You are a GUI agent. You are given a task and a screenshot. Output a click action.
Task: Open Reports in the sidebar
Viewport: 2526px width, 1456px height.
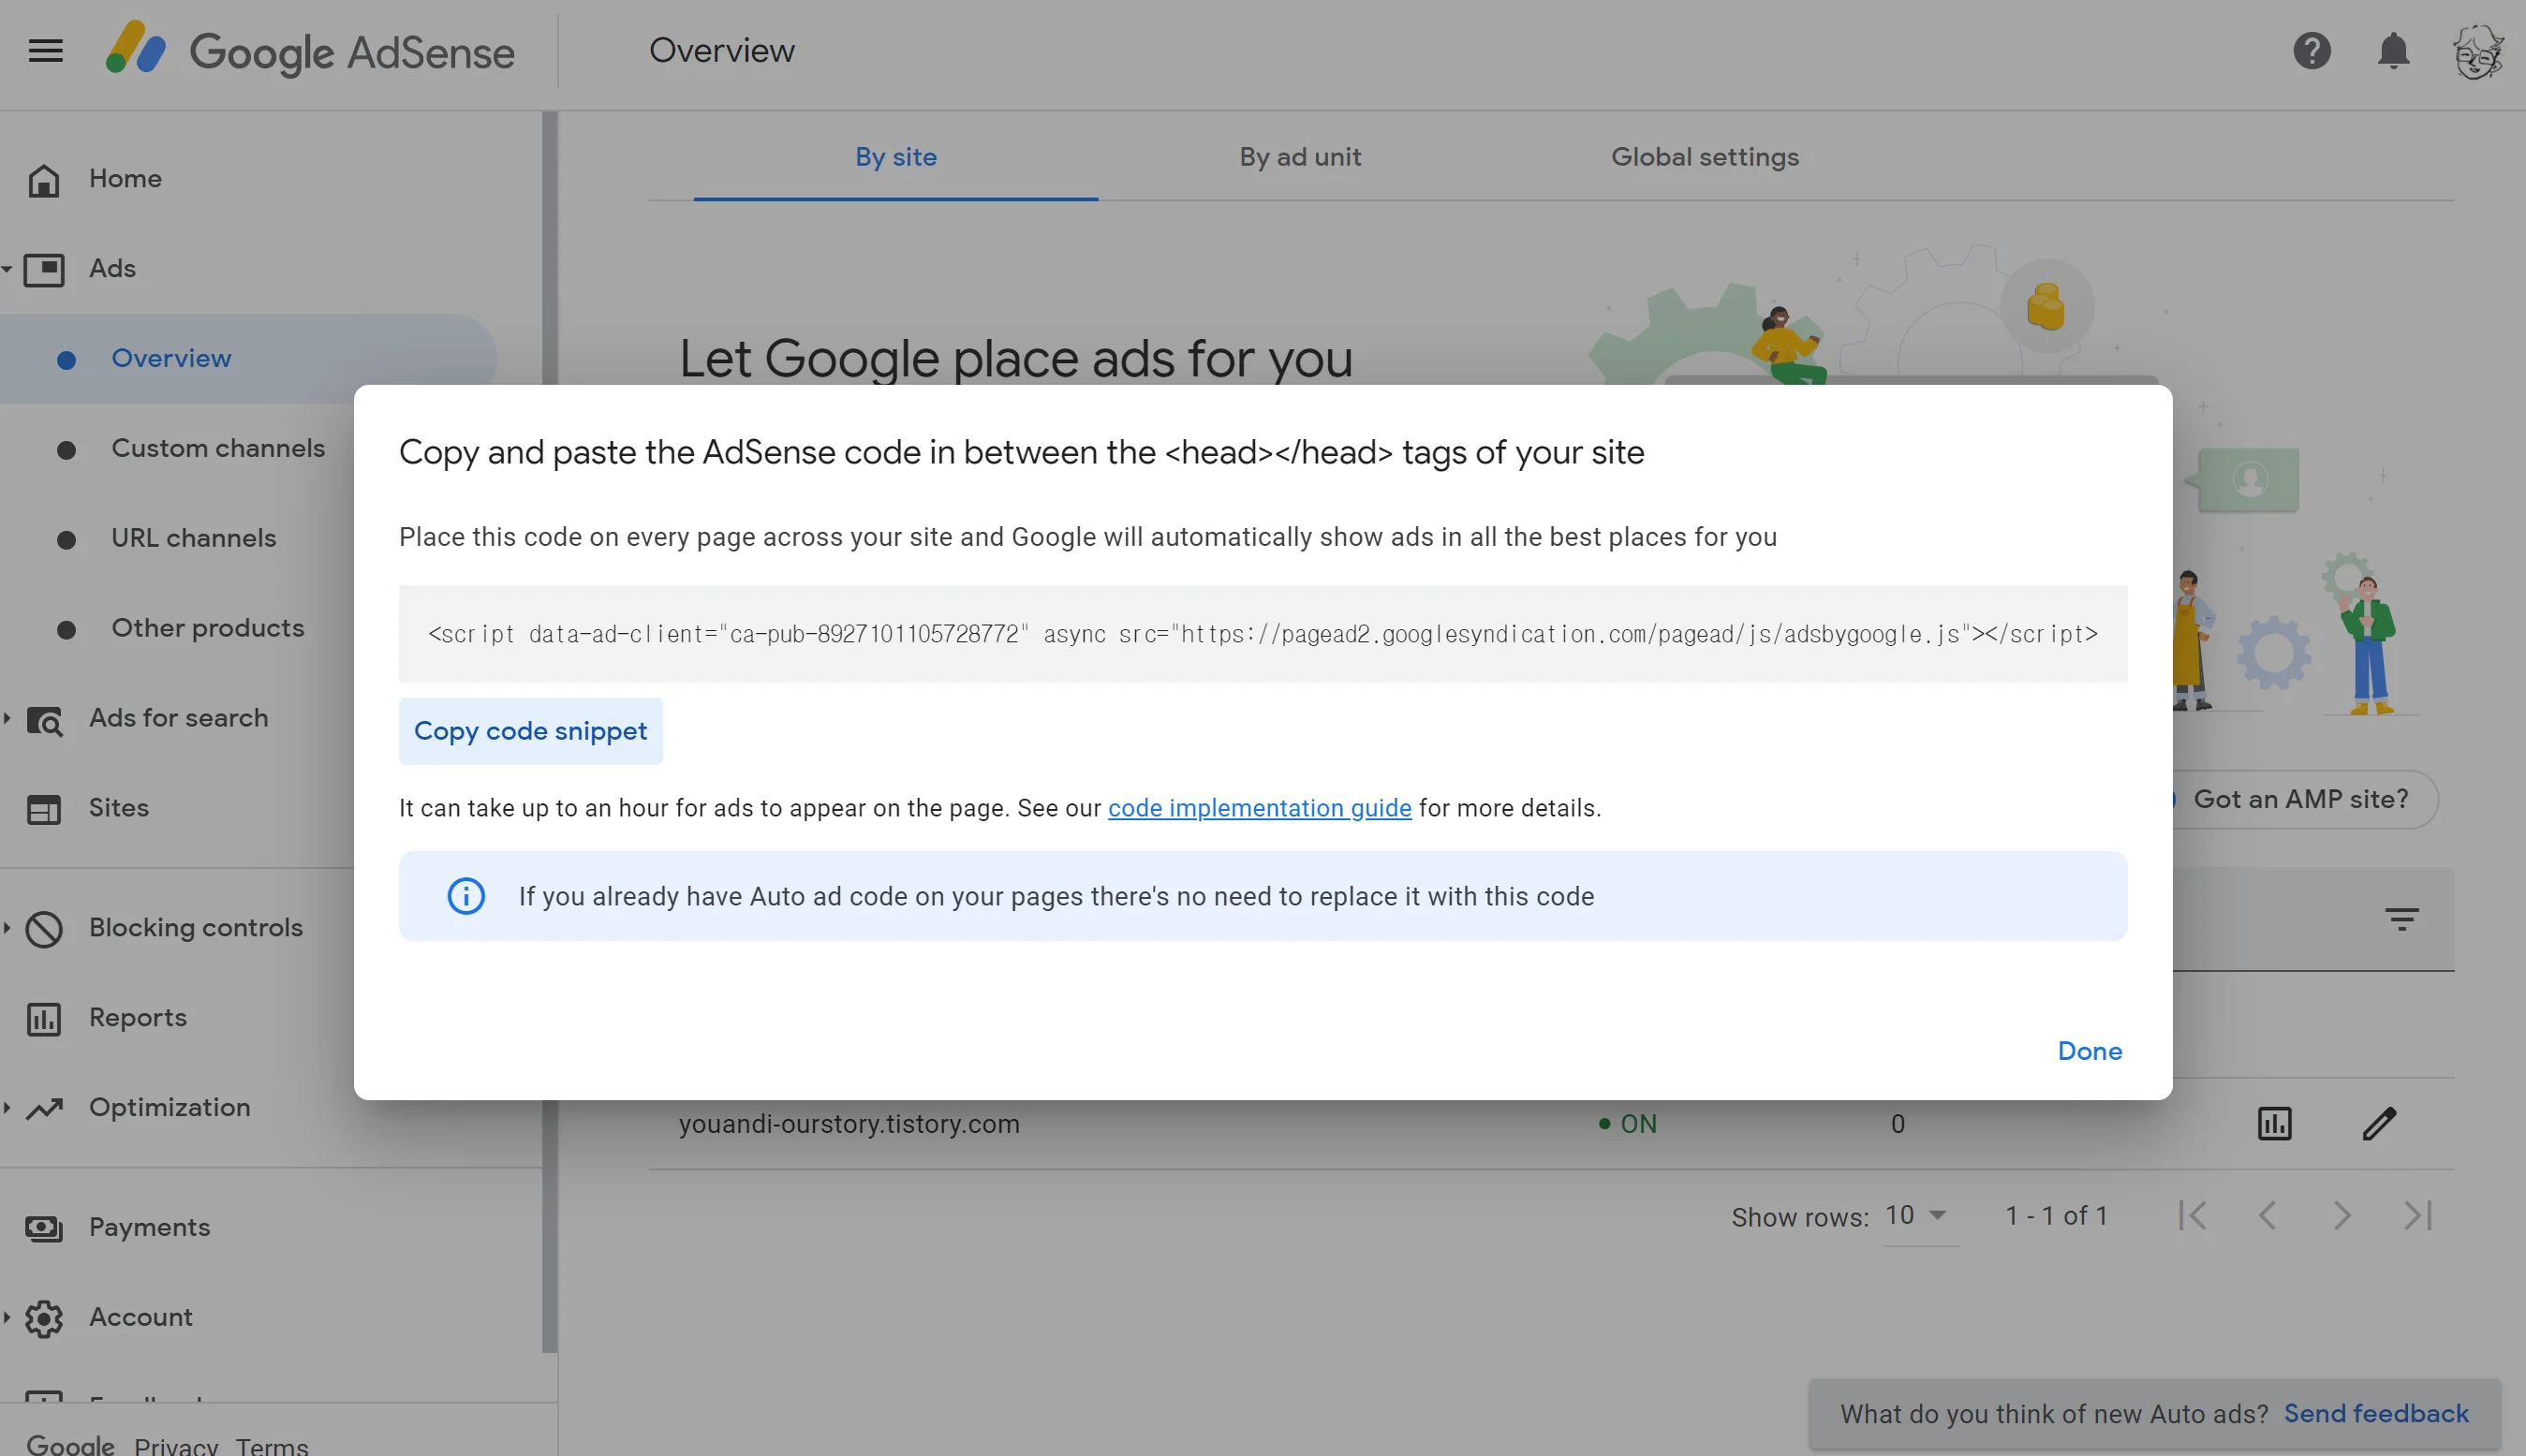[x=138, y=1018]
